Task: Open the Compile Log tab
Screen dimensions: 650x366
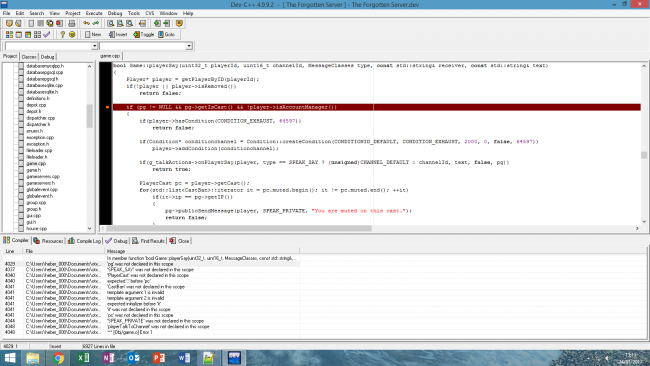Action: click(x=84, y=241)
